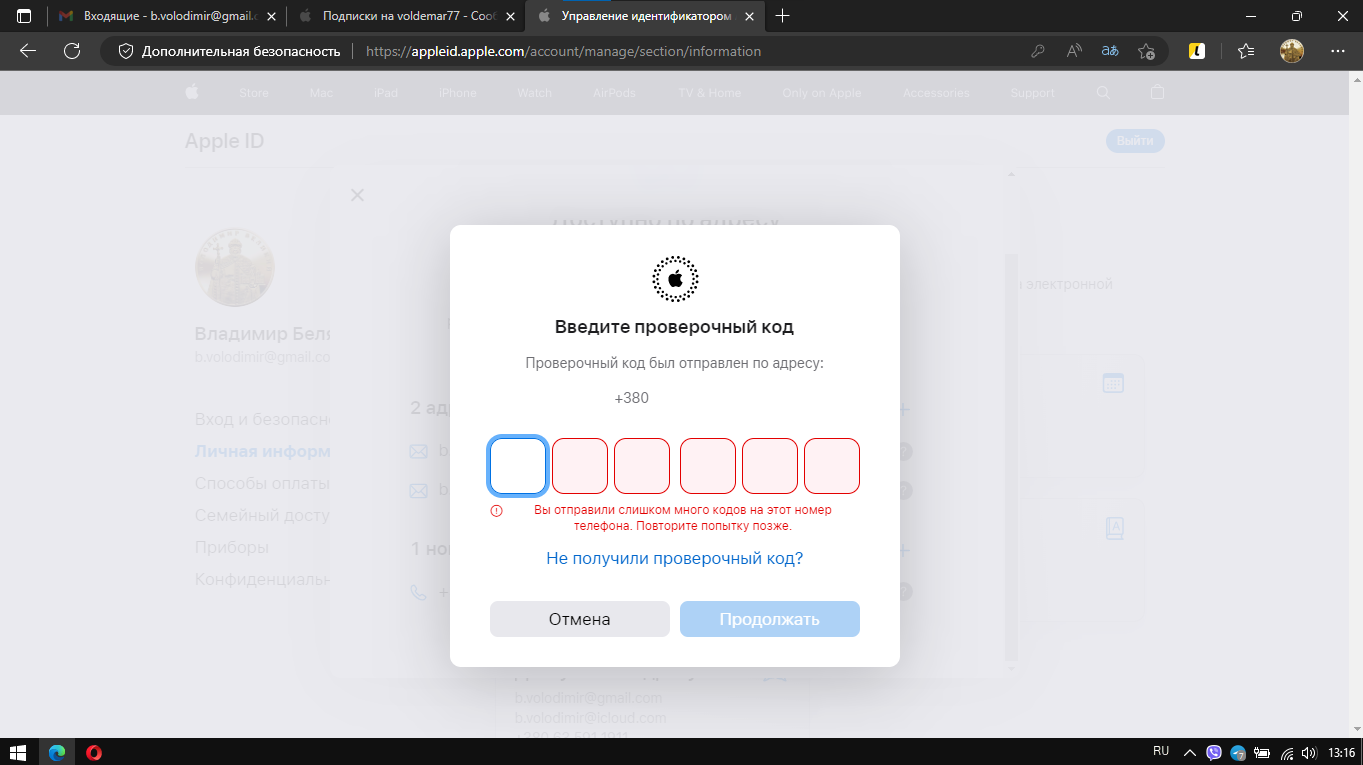Open the page translate options
Viewport: 1363px width, 765px height.
coord(1110,51)
